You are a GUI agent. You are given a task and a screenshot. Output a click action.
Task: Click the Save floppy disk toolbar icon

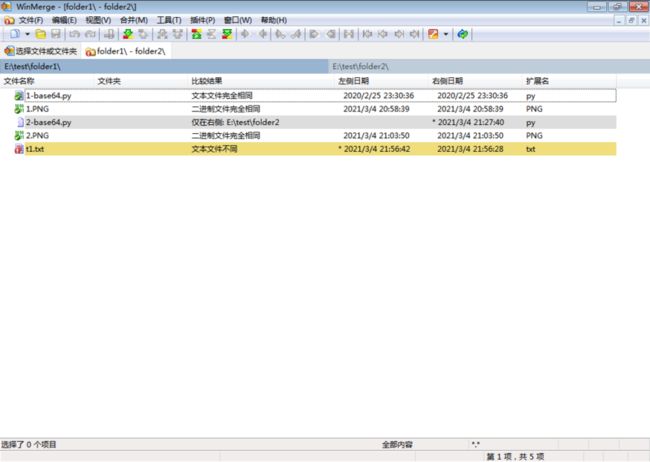pos(56,34)
